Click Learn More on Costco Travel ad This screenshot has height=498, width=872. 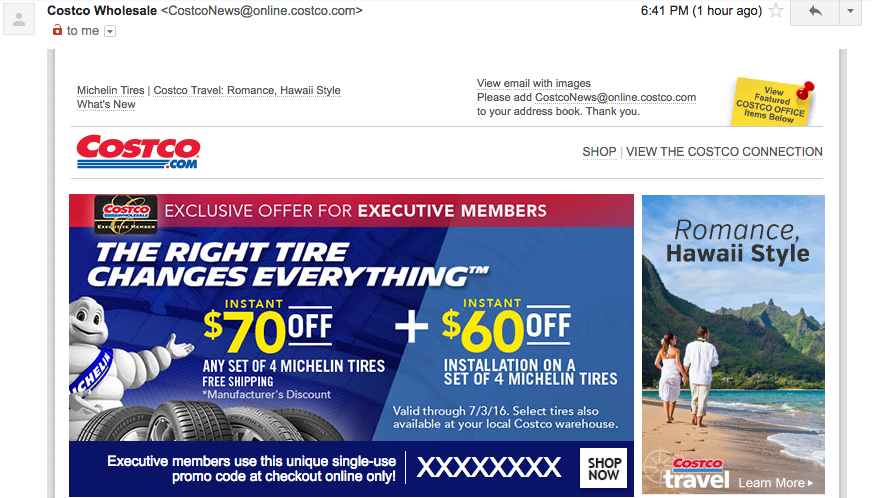pos(775,483)
